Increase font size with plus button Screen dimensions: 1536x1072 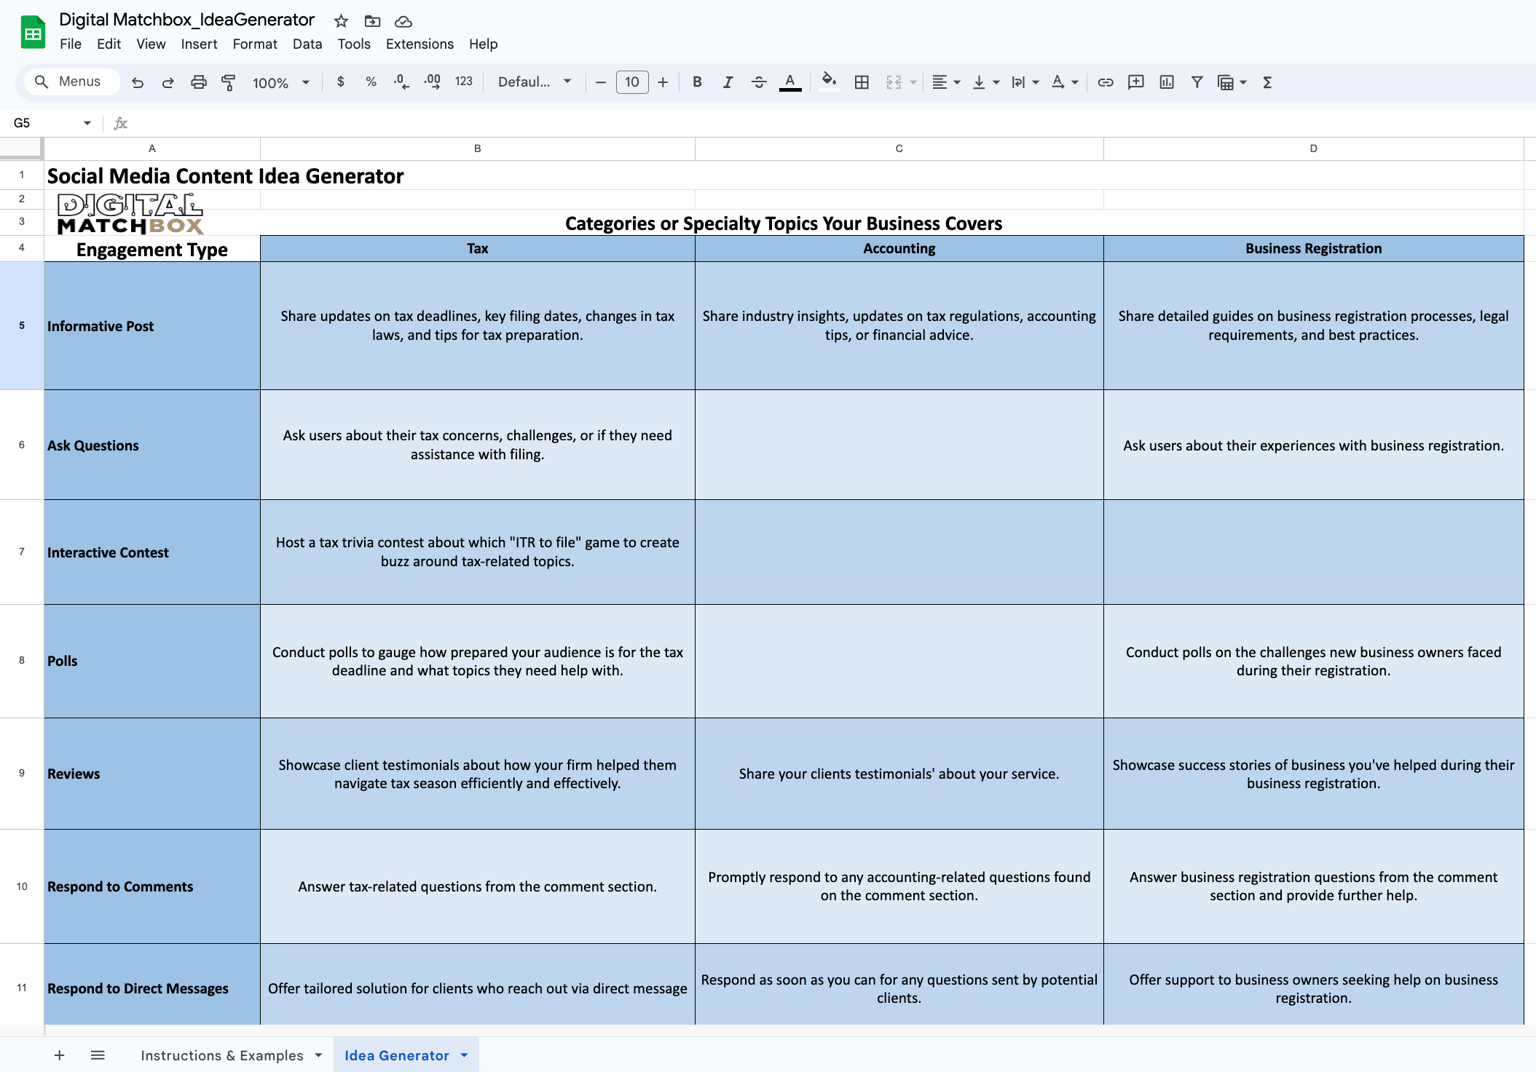pyautogui.click(x=663, y=82)
